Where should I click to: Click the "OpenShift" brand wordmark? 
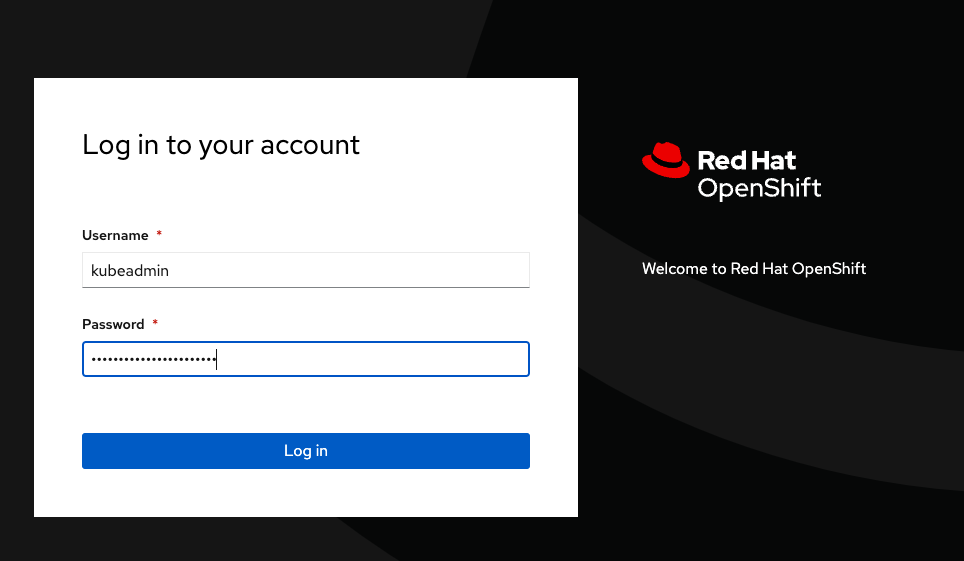(x=759, y=188)
